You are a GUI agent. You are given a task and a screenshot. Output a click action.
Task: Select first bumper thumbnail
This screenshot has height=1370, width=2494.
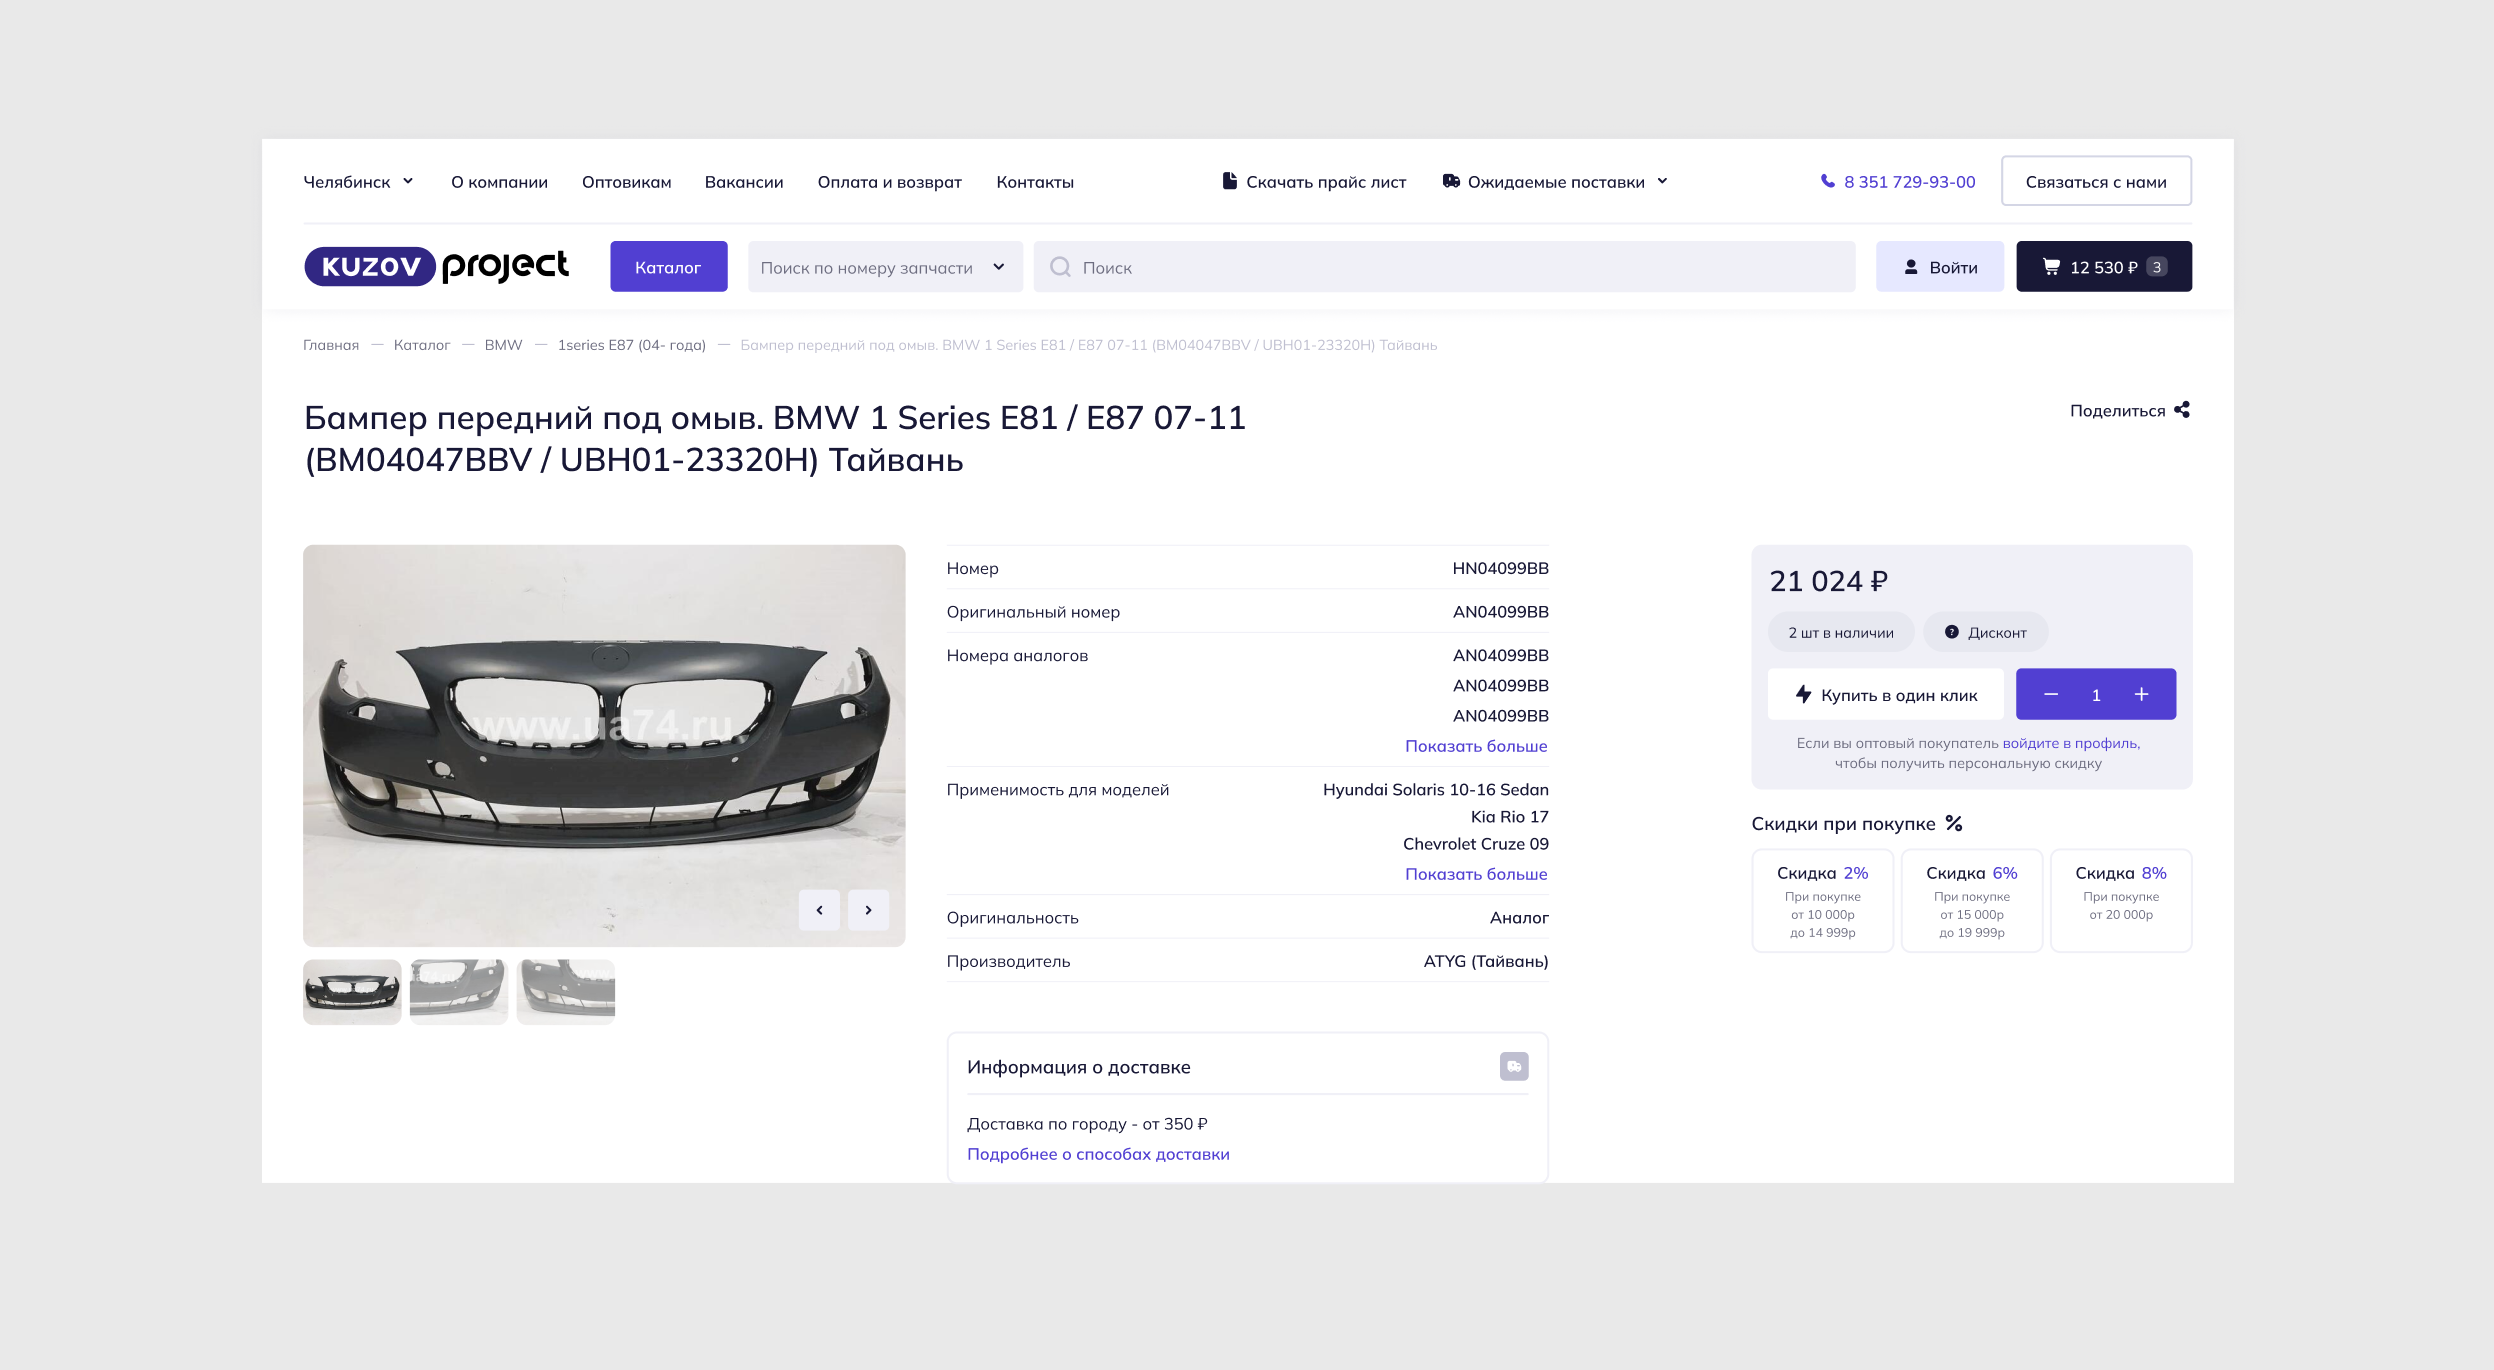point(352,992)
